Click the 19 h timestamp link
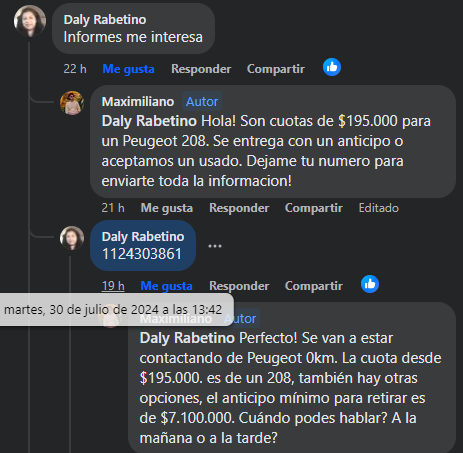 [x=113, y=286]
